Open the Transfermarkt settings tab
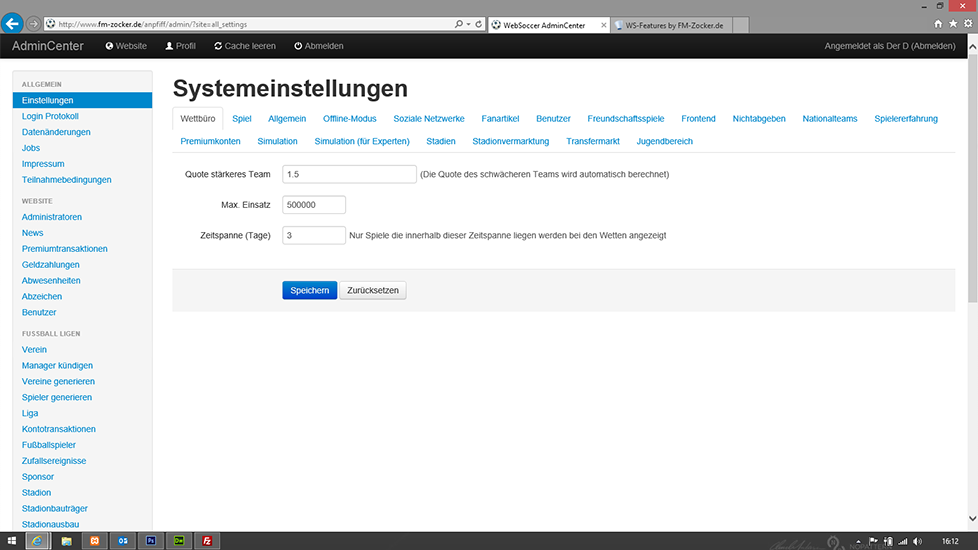Image resolution: width=978 pixels, height=550 pixels. (x=592, y=141)
